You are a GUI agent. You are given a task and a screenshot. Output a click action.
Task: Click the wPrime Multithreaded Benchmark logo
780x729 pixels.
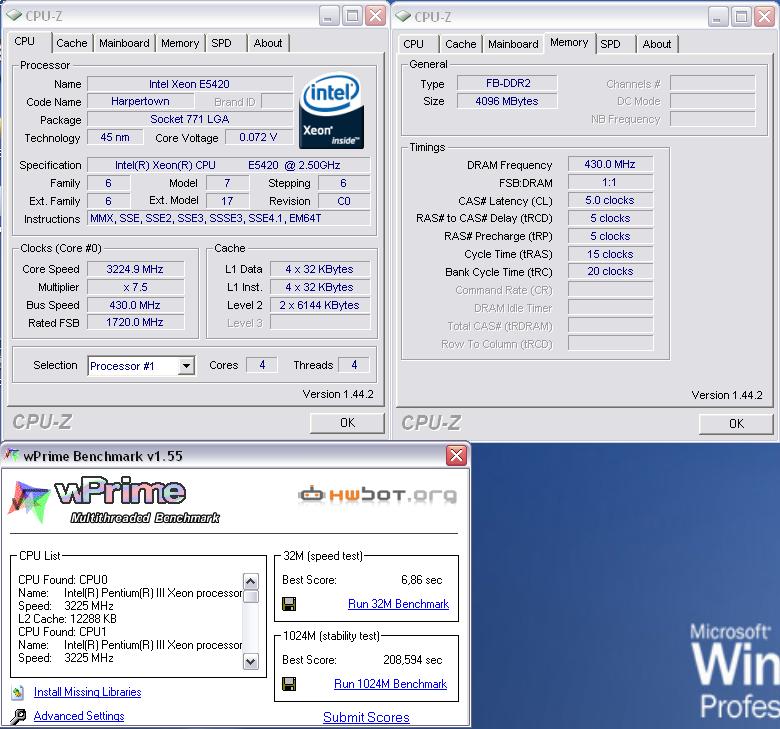[x=114, y=500]
